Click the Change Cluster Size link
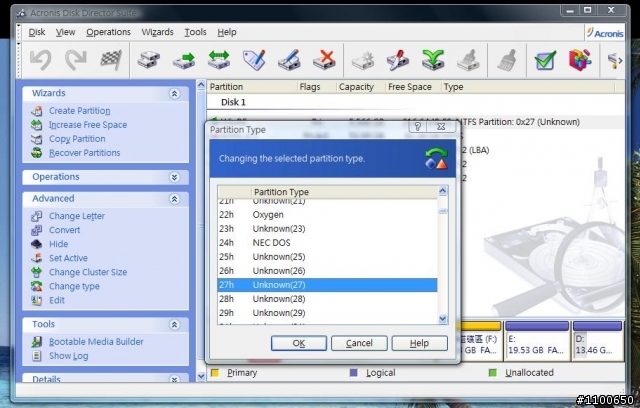The width and height of the screenshot is (640, 408). point(88,272)
